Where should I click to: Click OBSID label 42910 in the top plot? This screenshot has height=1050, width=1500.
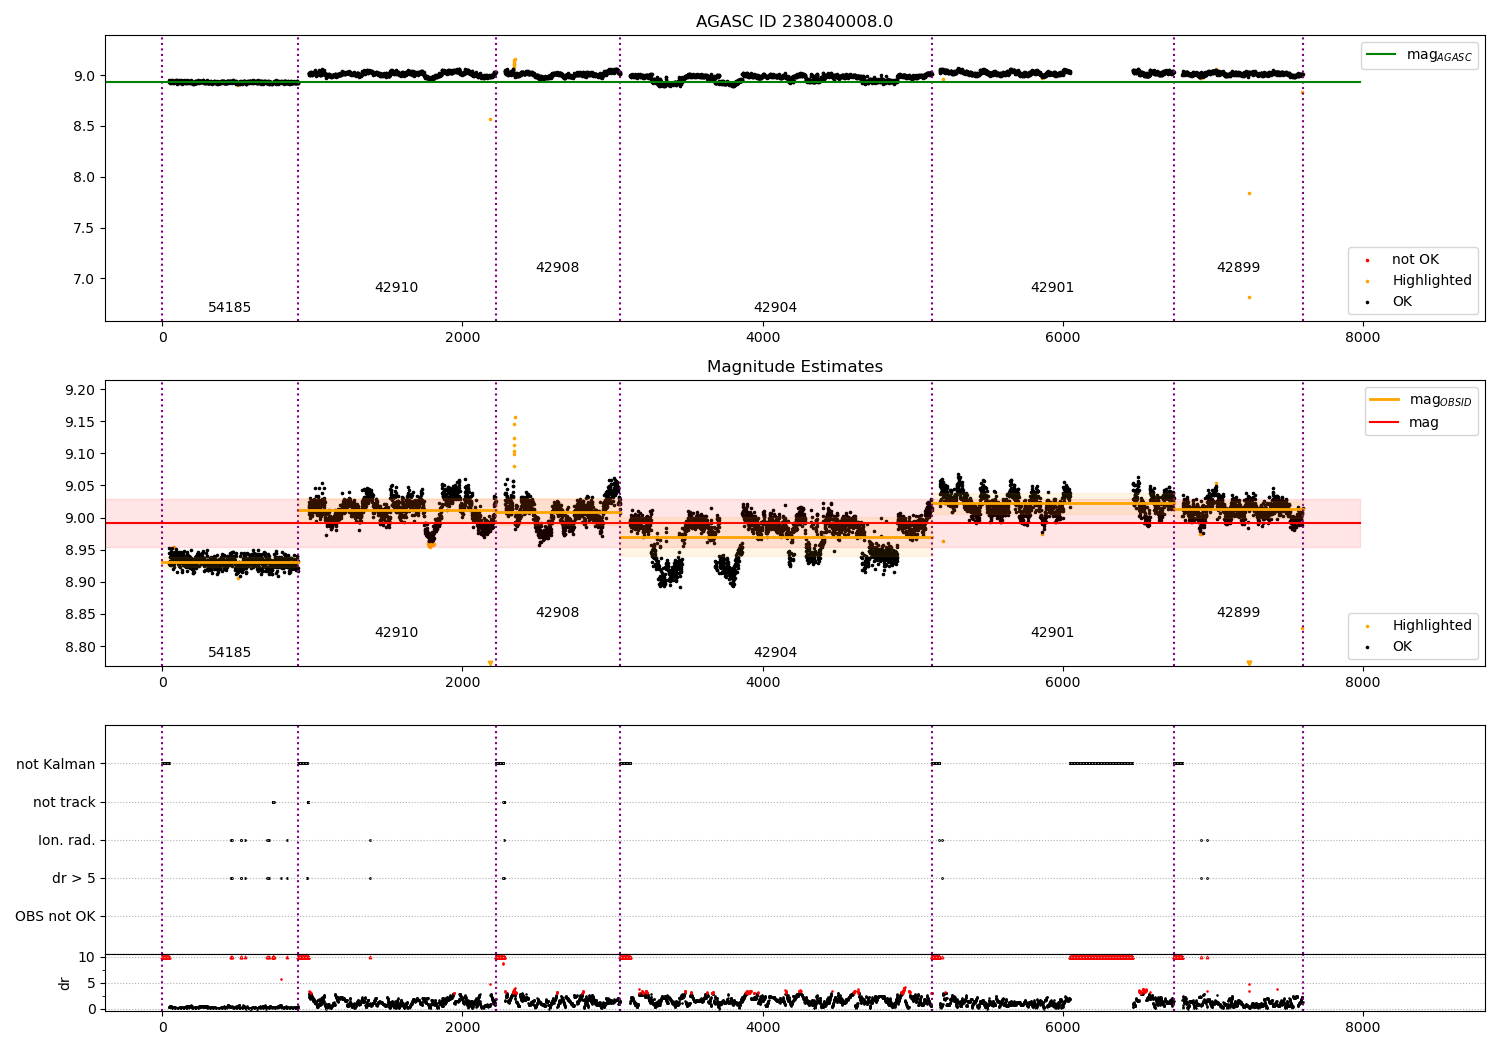pyautogui.click(x=397, y=288)
